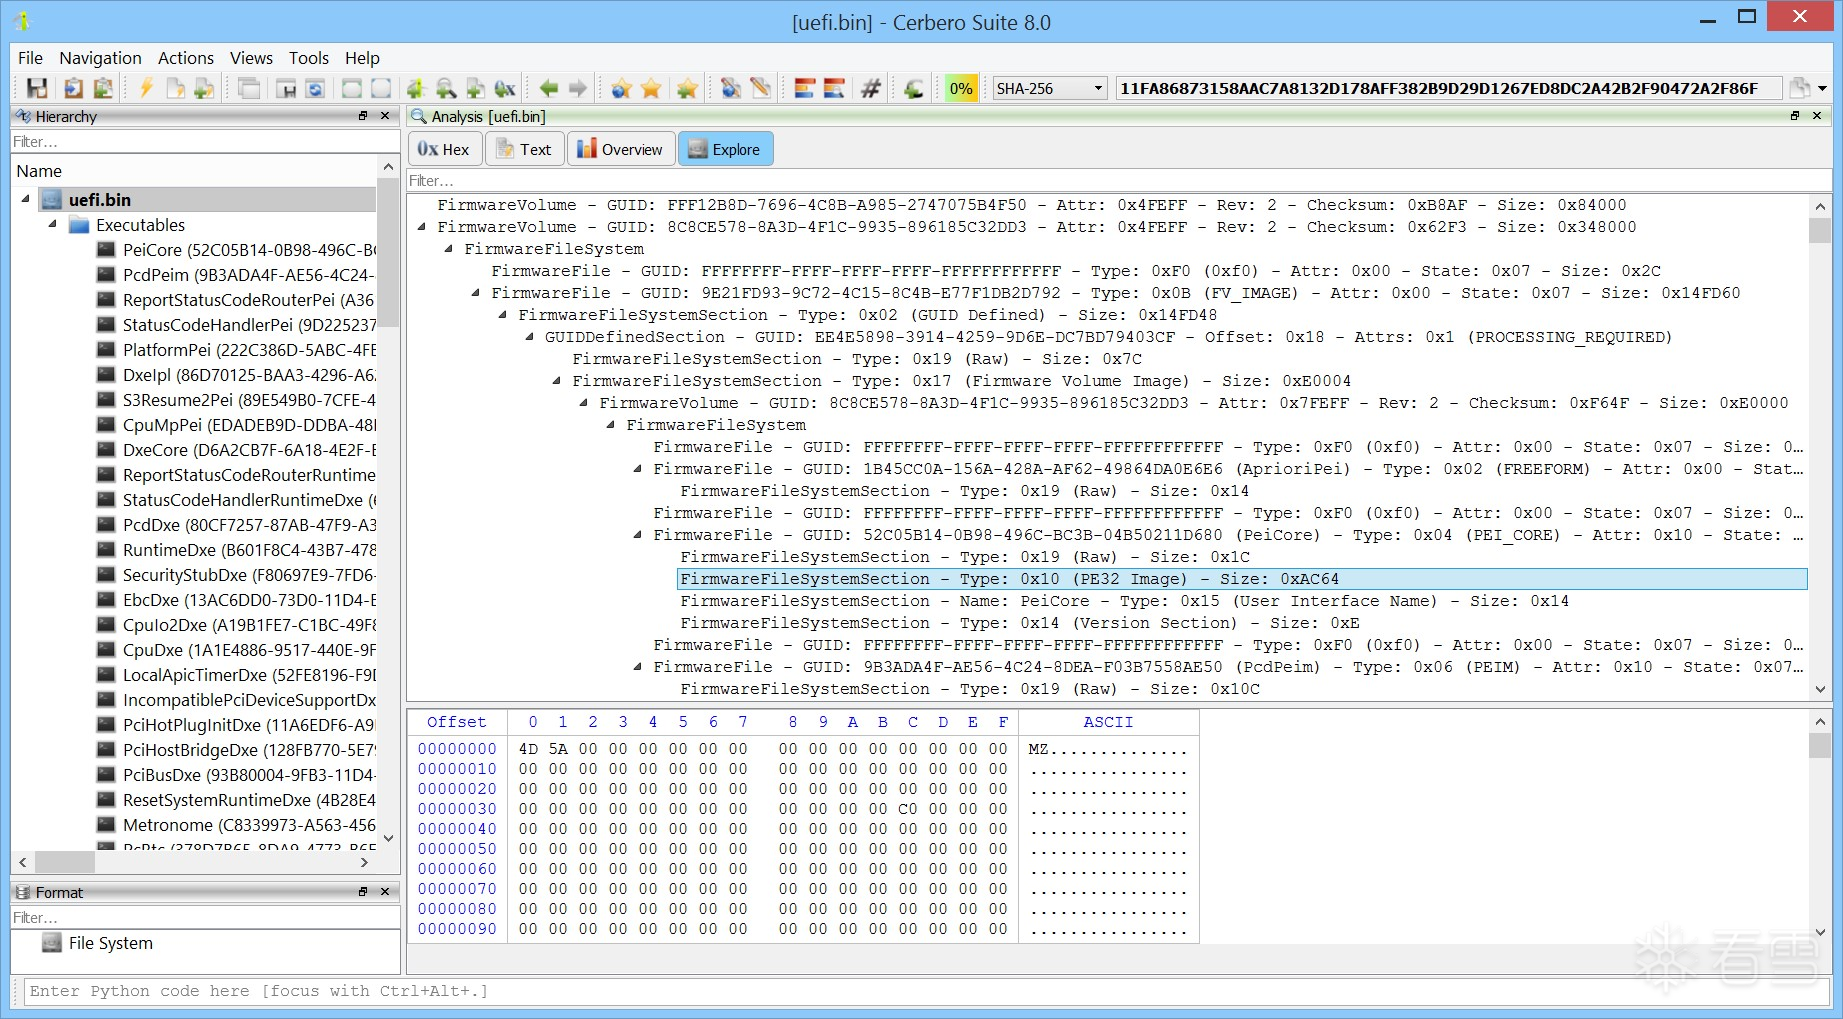Click the 0% progress indicator
Screen dimensions: 1843x1019
click(x=961, y=88)
